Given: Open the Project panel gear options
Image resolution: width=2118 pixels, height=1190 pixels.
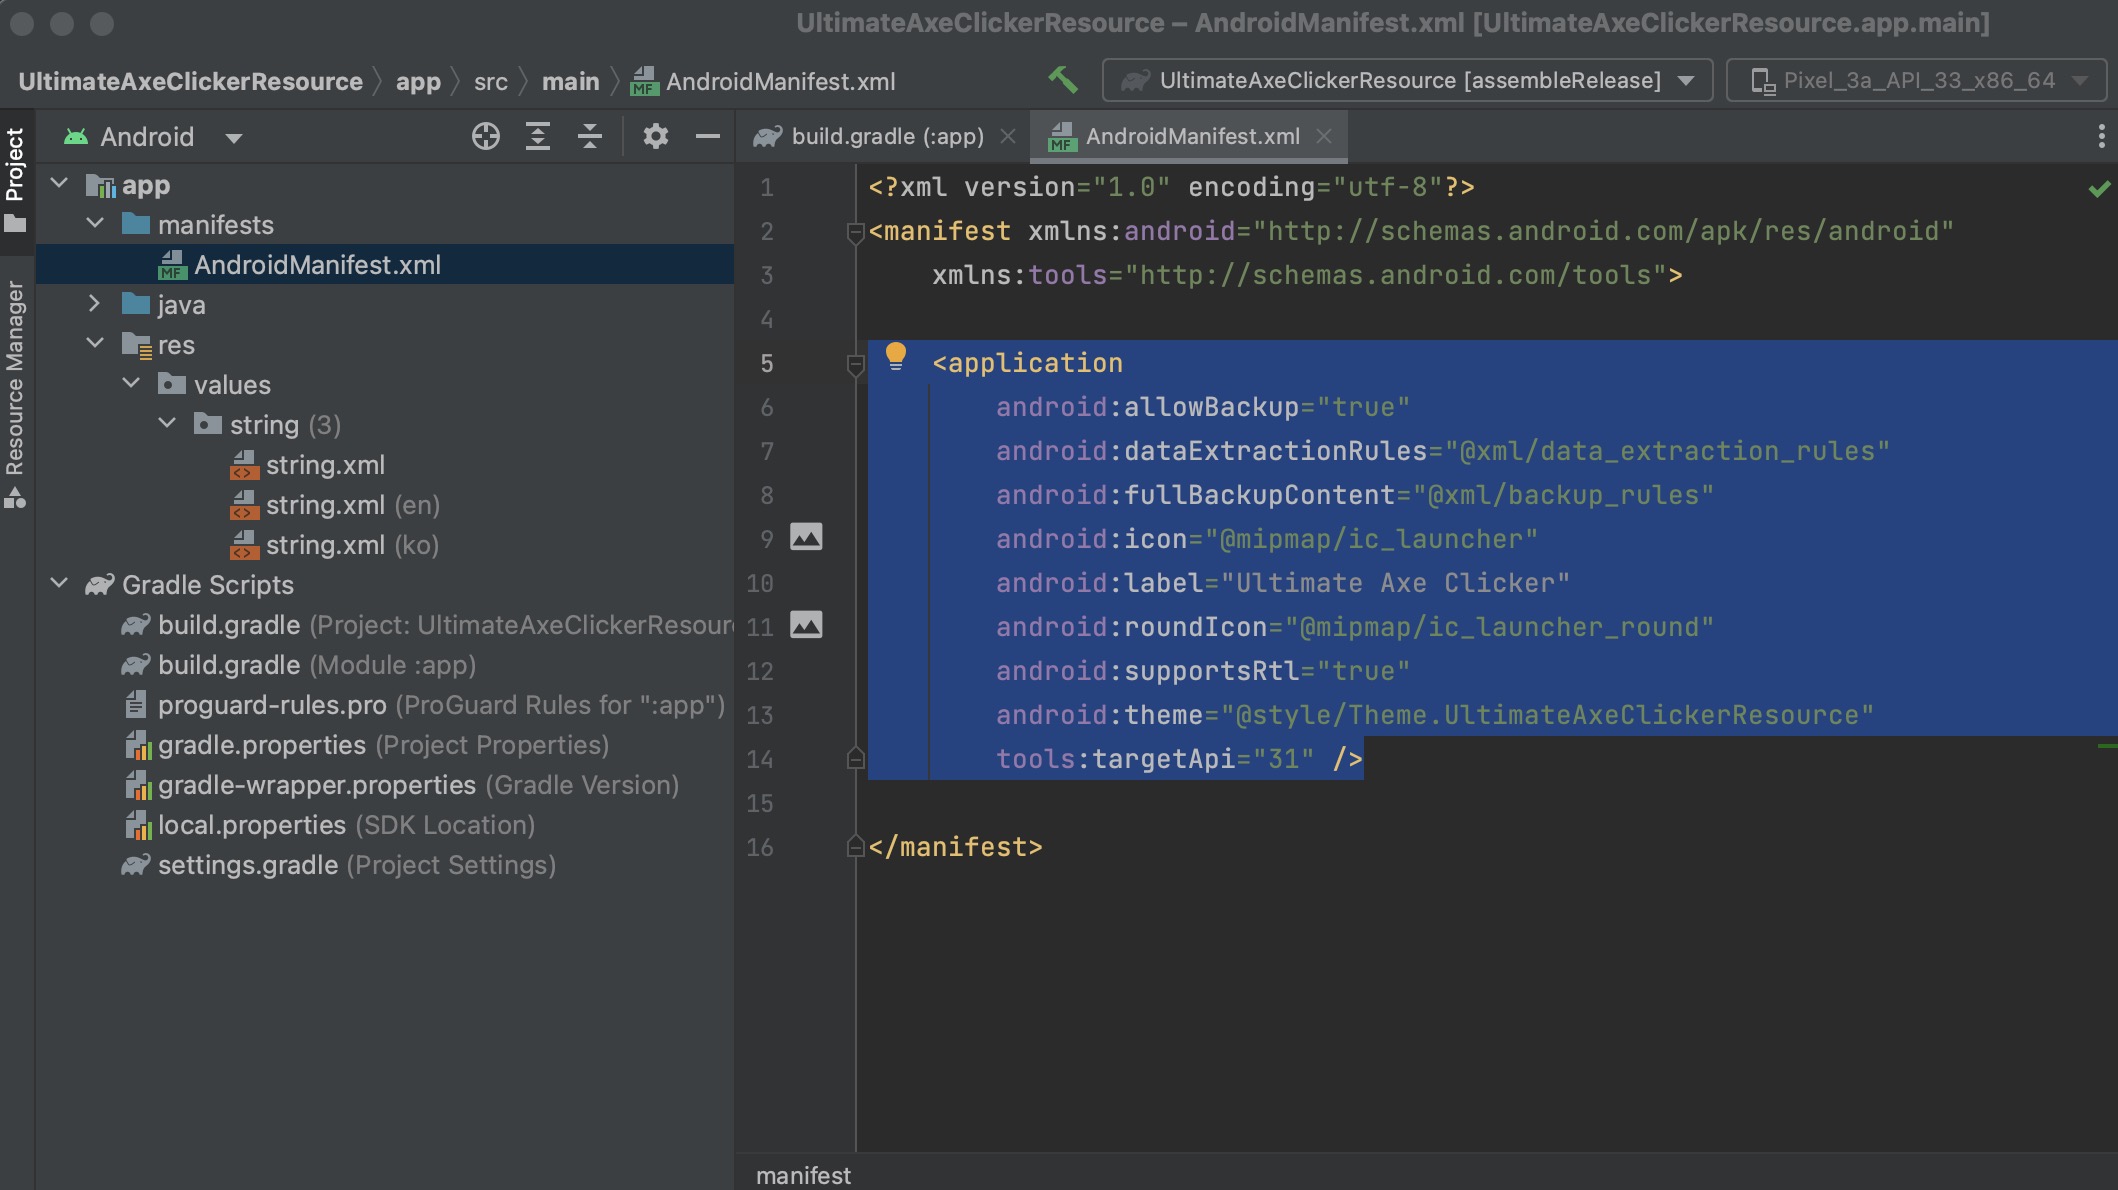Looking at the screenshot, I should click(x=655, y=136).
